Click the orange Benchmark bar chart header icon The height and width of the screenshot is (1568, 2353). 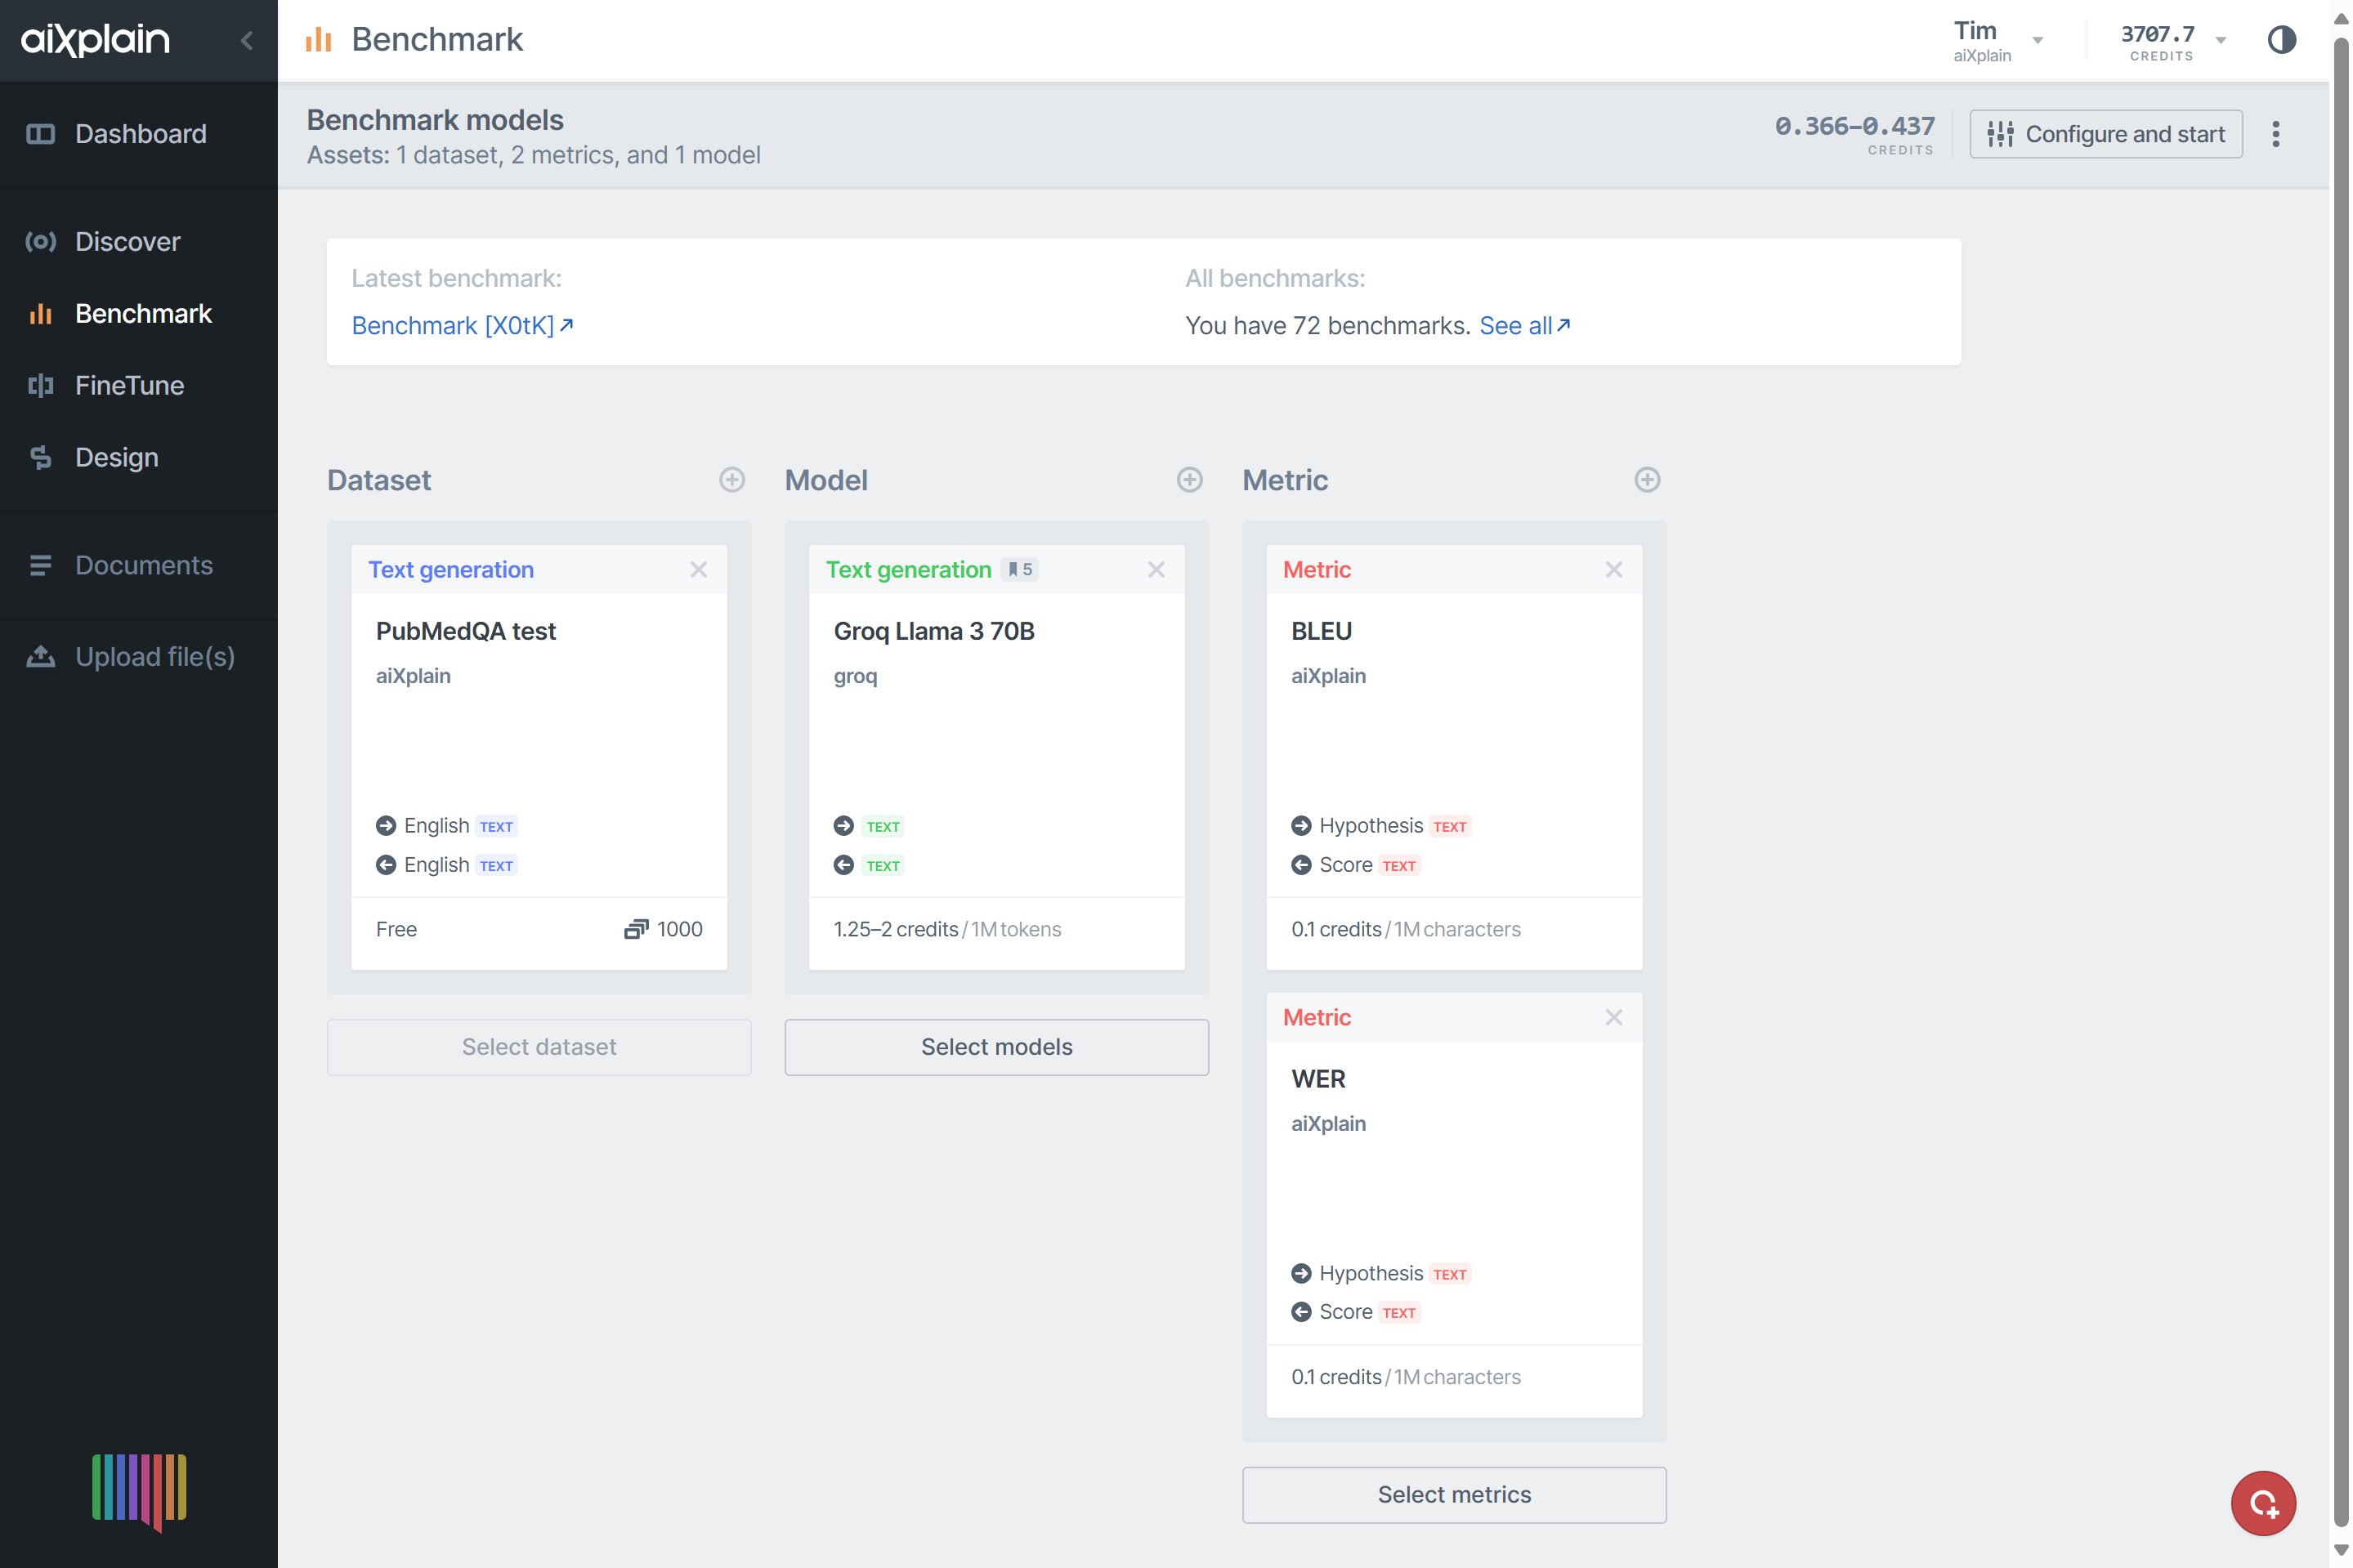[318, 40]
